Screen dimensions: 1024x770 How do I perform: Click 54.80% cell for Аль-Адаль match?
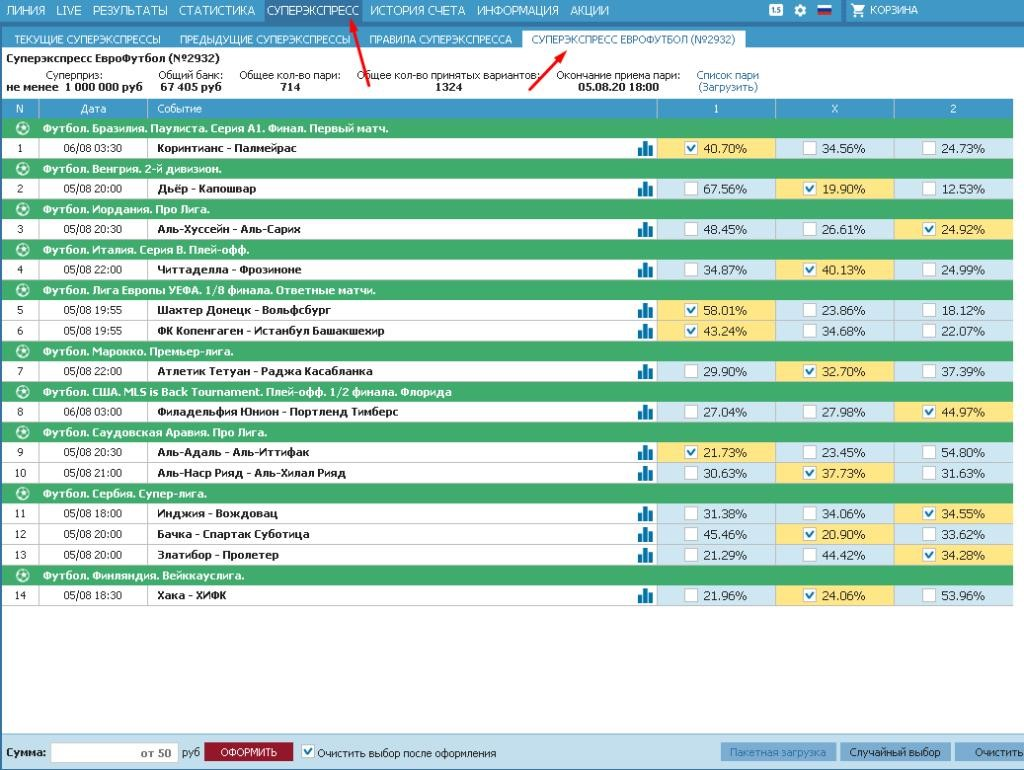point(953,453)
